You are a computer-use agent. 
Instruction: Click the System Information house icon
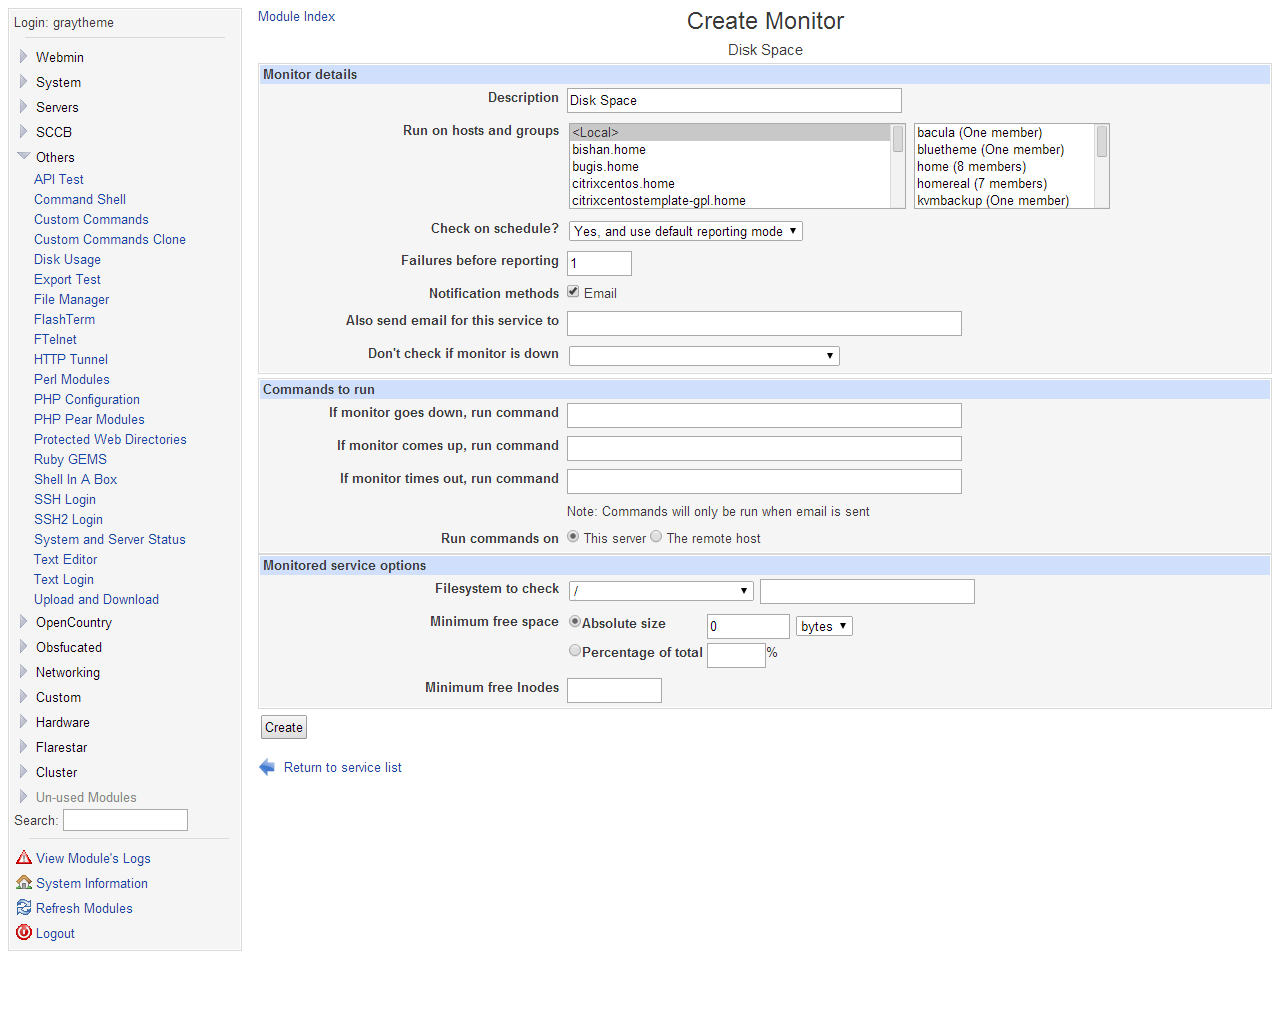click(24, 883)
